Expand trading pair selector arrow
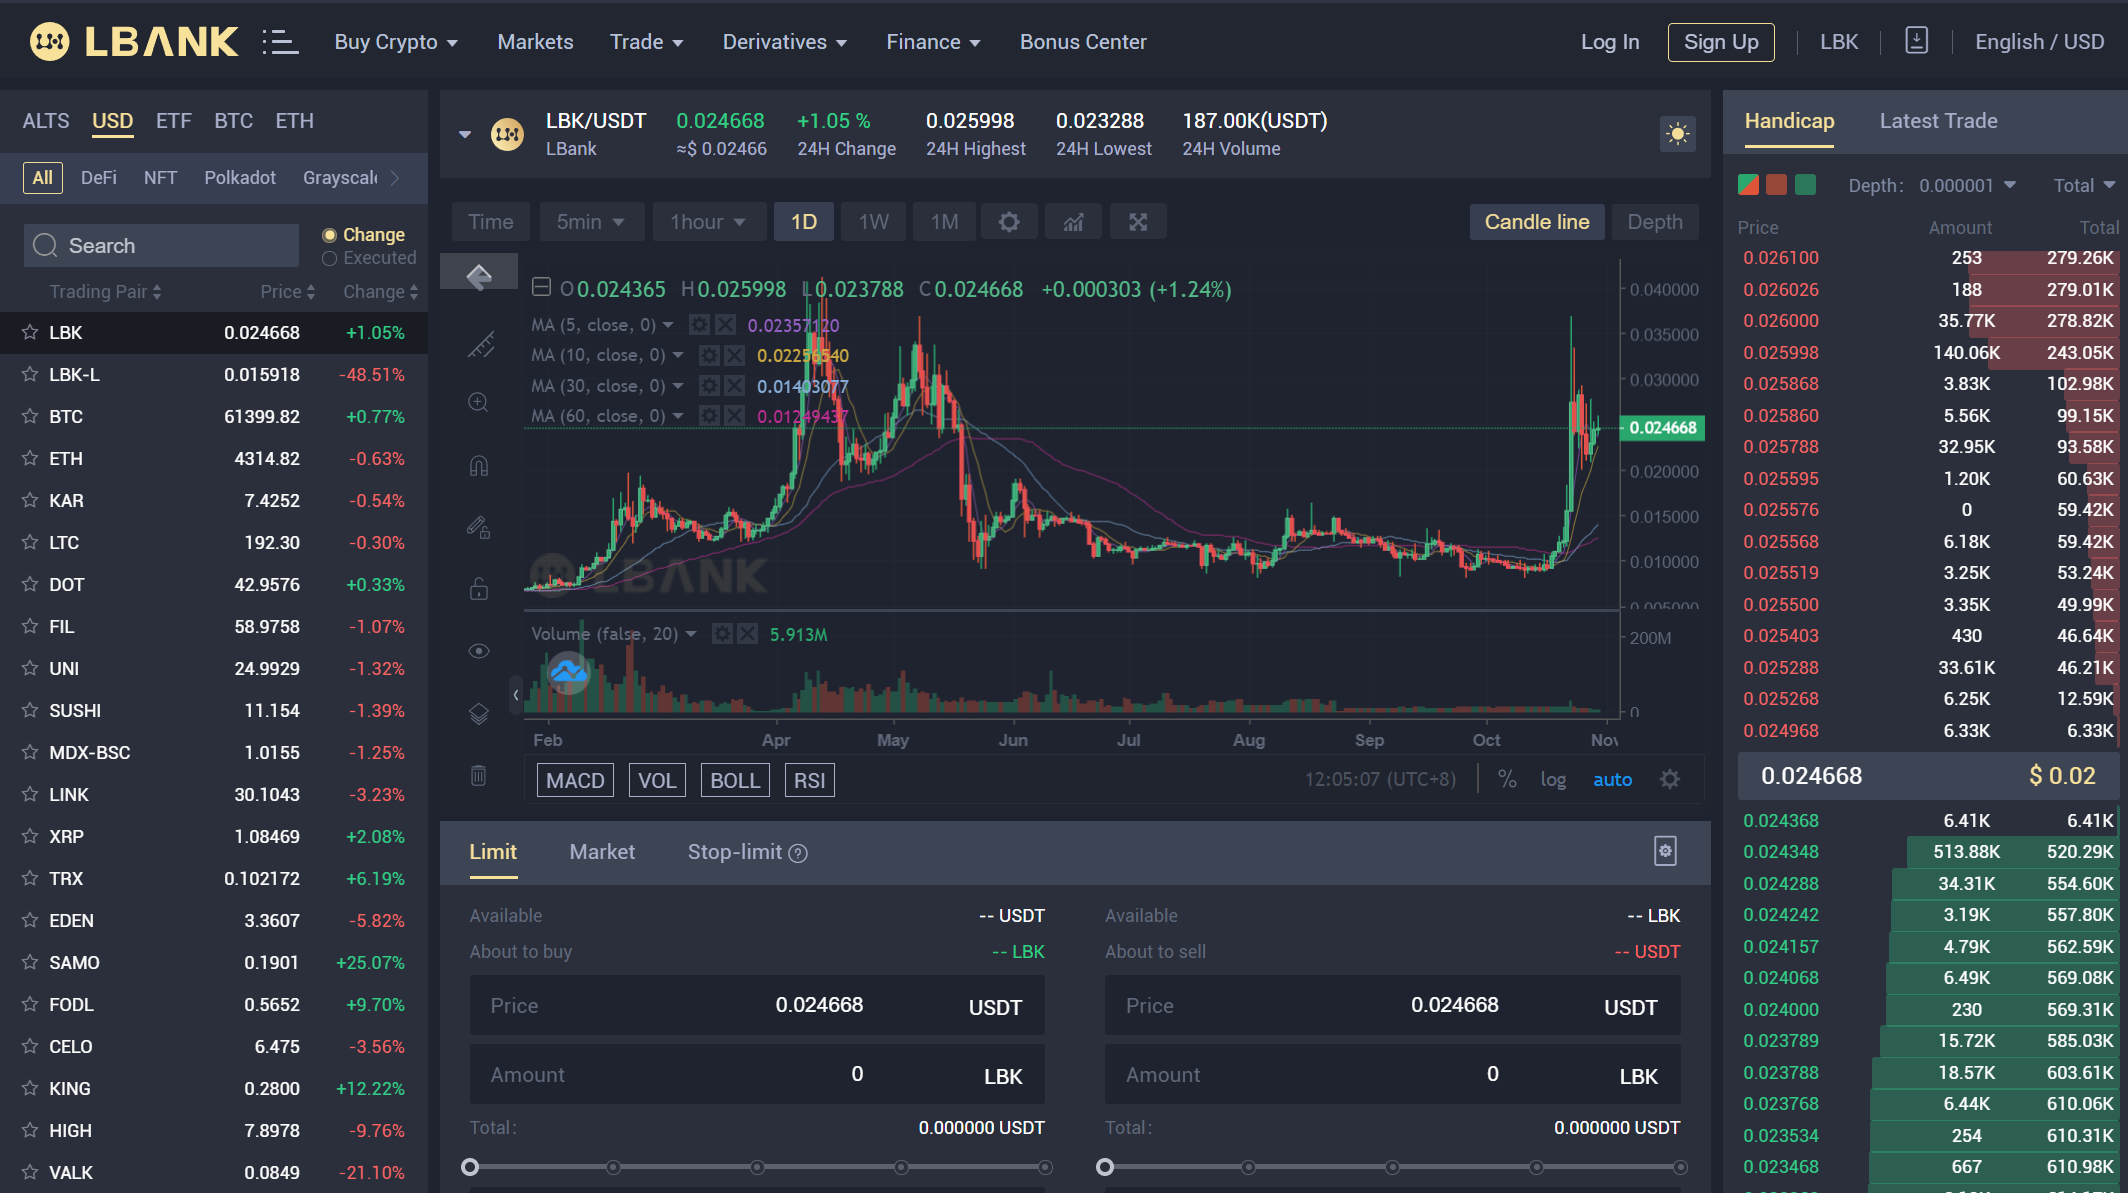 (x=465, y=134)
